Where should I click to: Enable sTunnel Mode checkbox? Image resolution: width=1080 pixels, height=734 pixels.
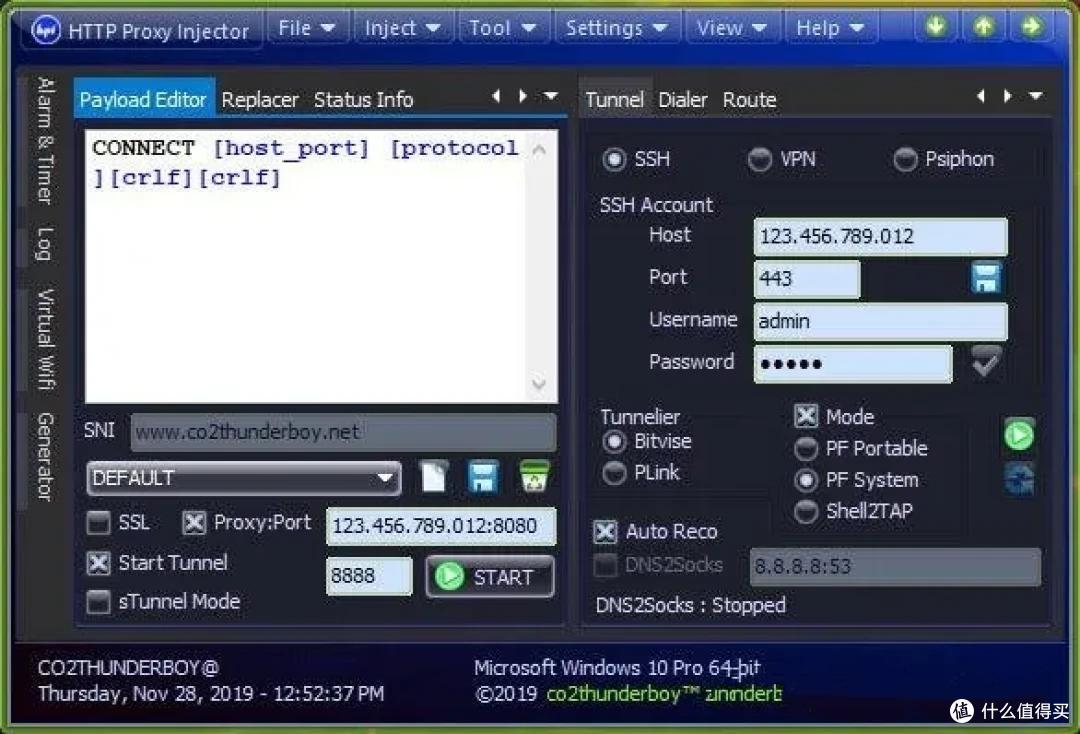click(98, 602)
